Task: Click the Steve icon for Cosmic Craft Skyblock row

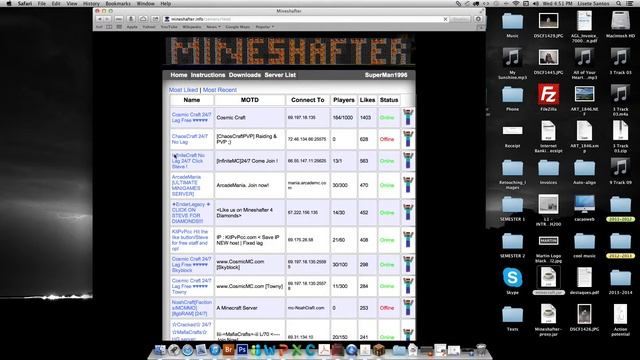Action: click(x=408, y=264)
